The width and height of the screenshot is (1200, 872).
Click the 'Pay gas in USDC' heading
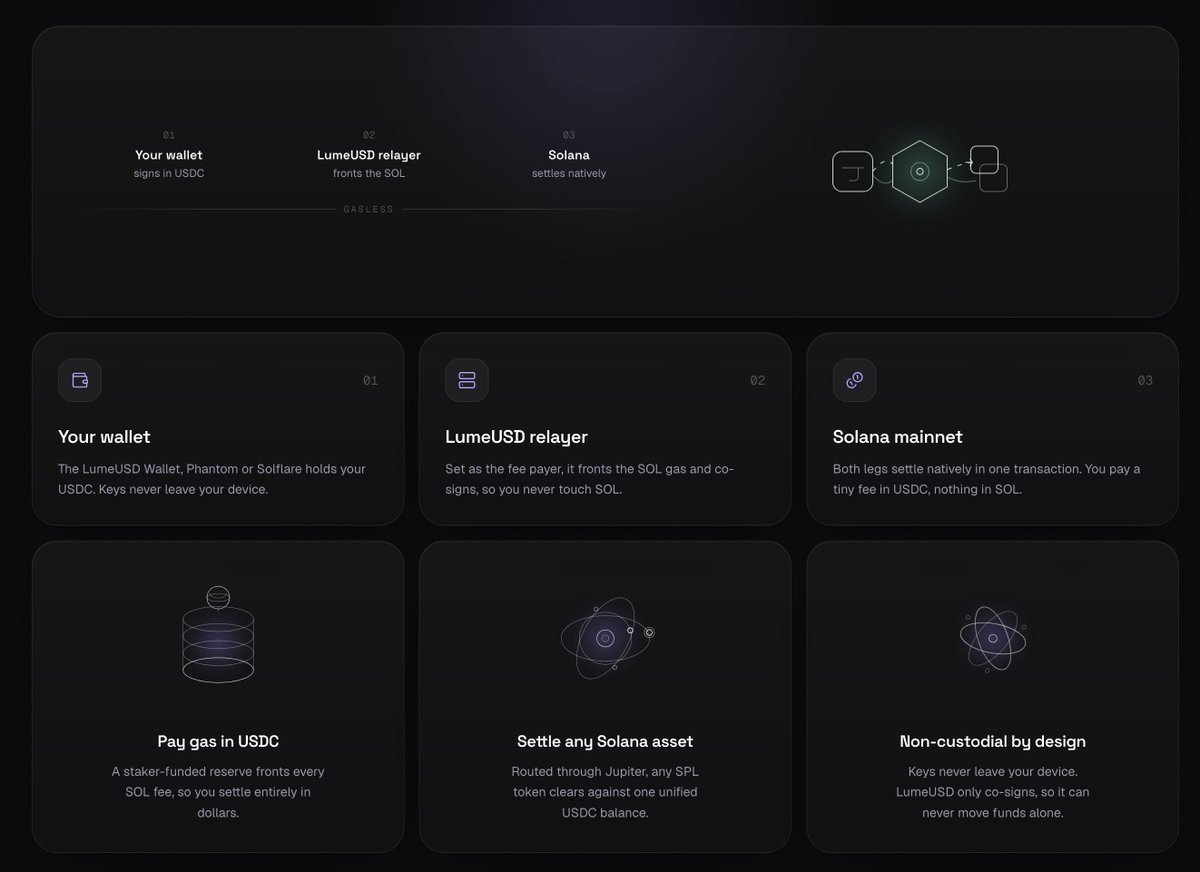[218, 741]
